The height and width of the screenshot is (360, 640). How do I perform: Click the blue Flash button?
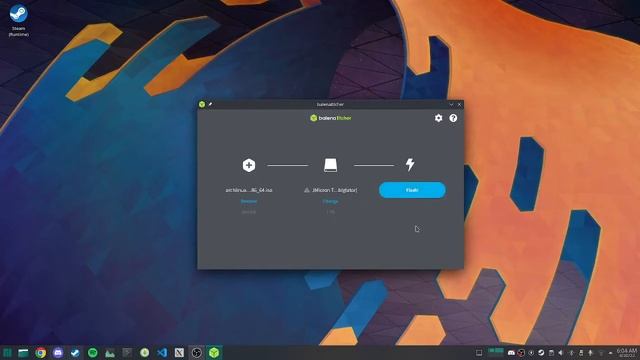pyautogui.click(x=412, y=190)
